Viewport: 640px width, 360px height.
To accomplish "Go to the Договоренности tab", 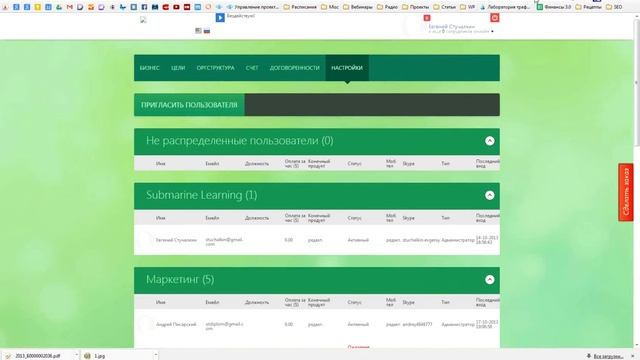I will click(x=294, y=68).
